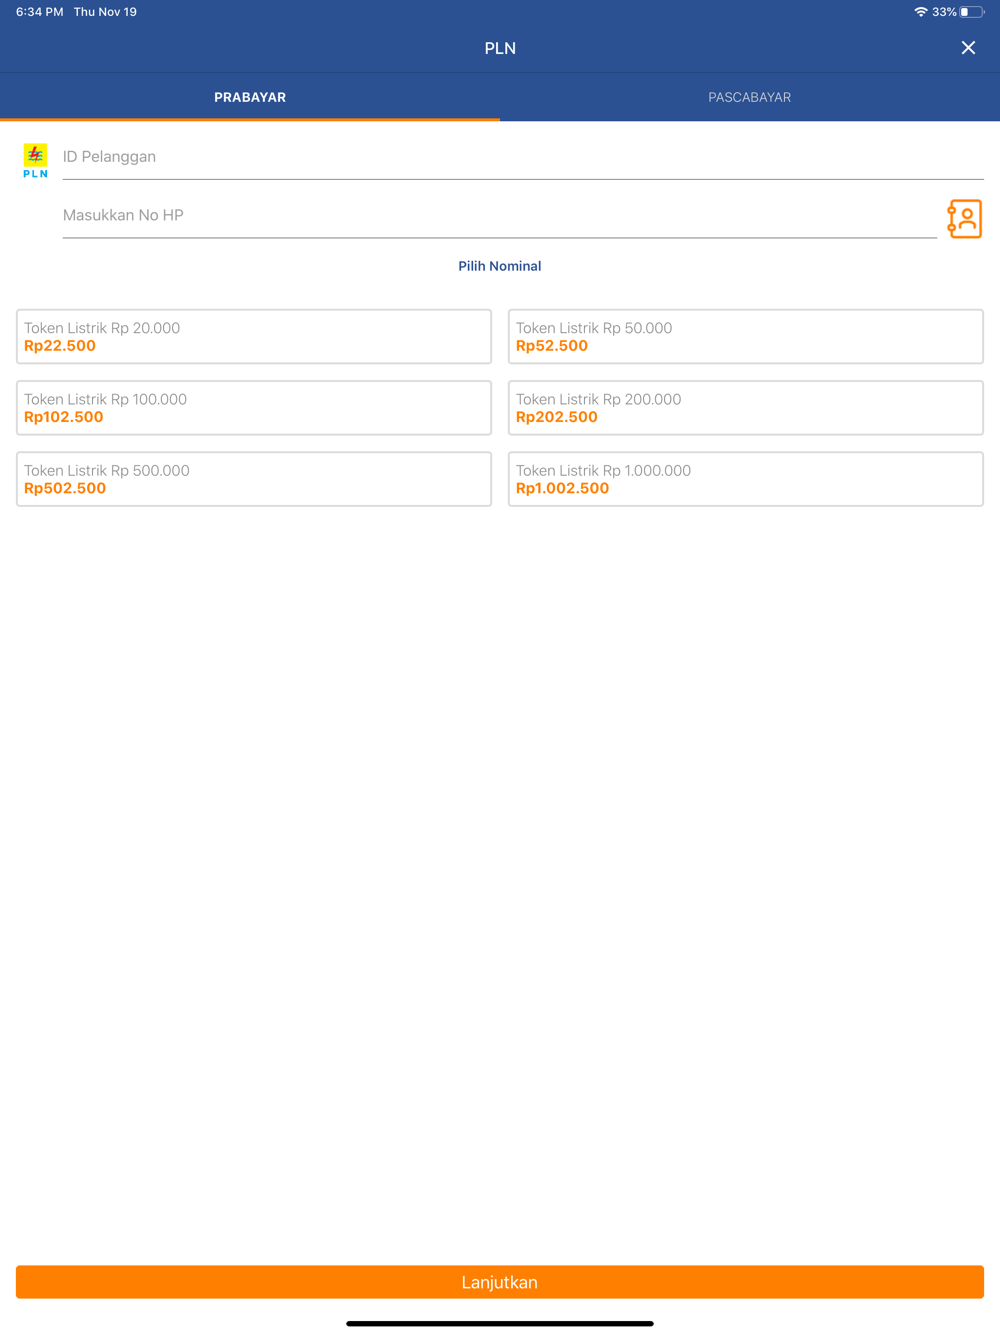1000x1334 pixels.
Task: Tap the 33% battery percentage text
Action: pos(944,12)
